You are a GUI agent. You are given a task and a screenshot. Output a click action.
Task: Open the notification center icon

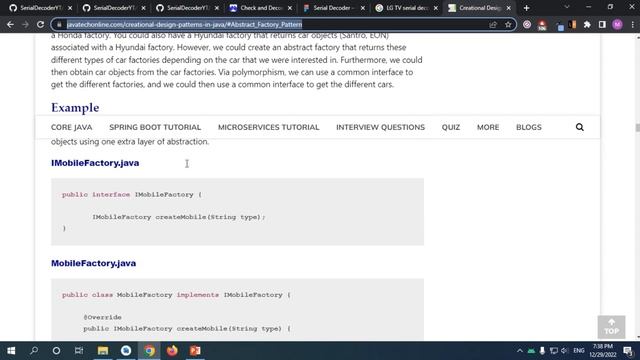tap(628, 351)
